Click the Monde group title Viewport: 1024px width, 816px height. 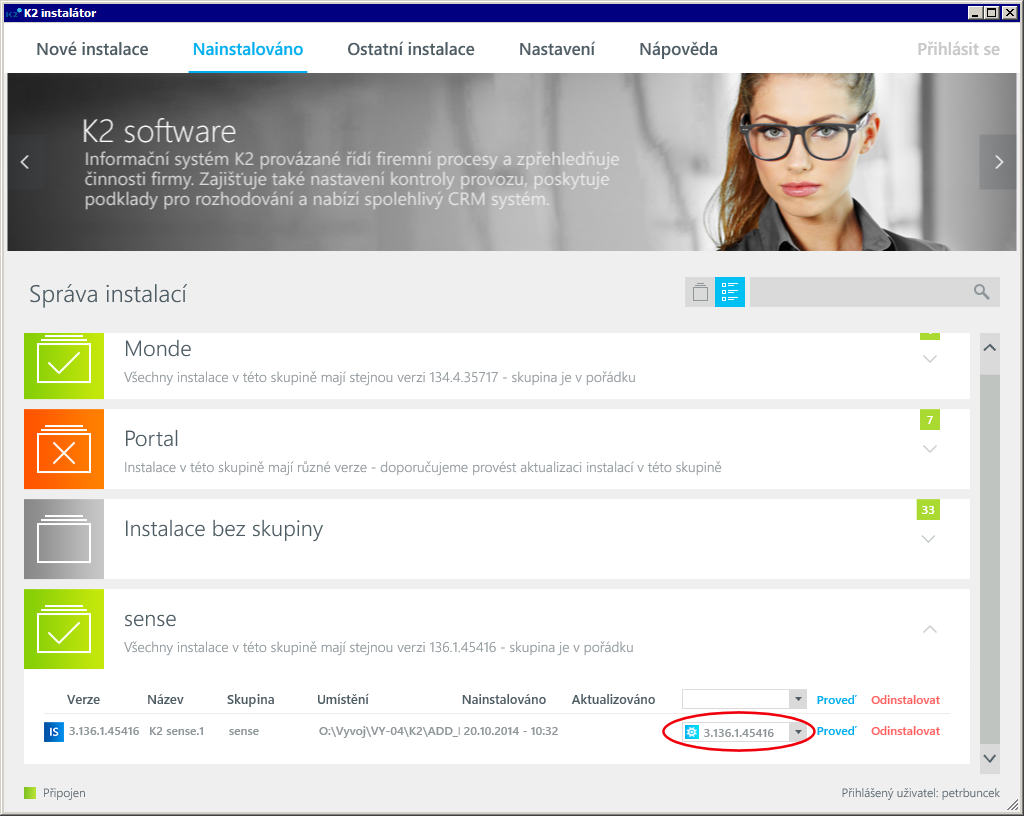[157, 349]
